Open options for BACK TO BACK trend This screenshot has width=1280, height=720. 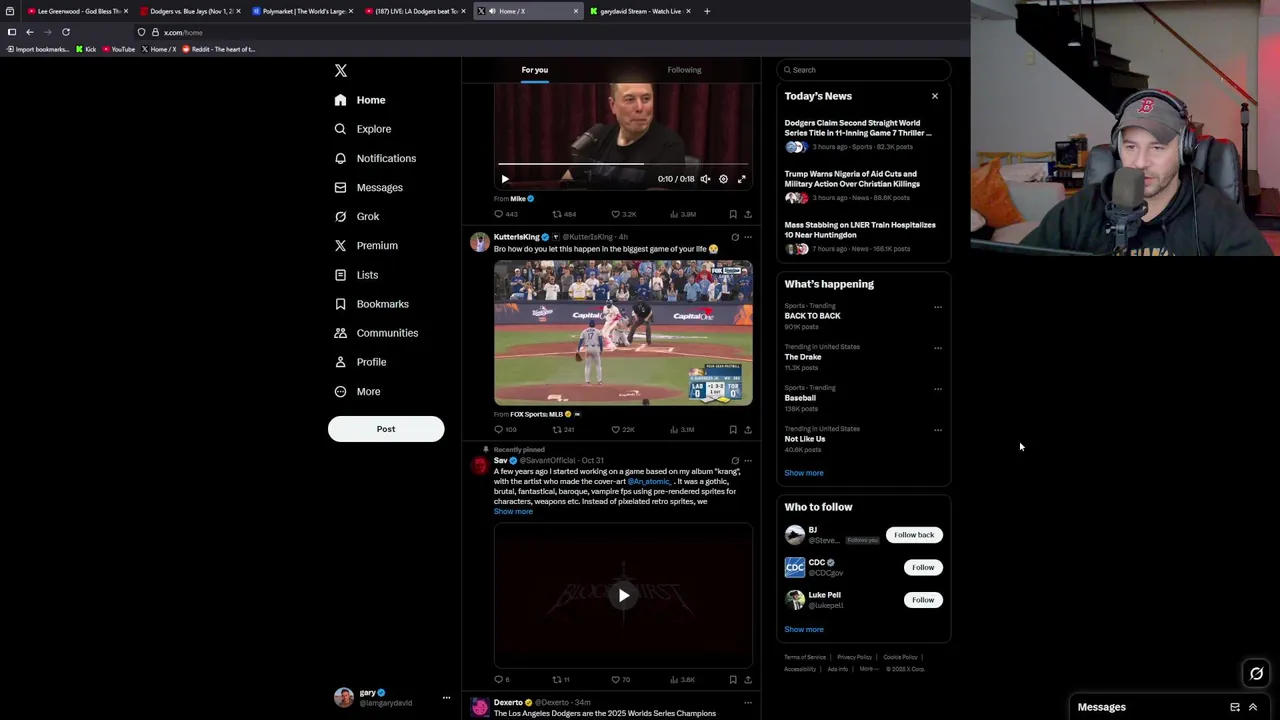(938, 307)
